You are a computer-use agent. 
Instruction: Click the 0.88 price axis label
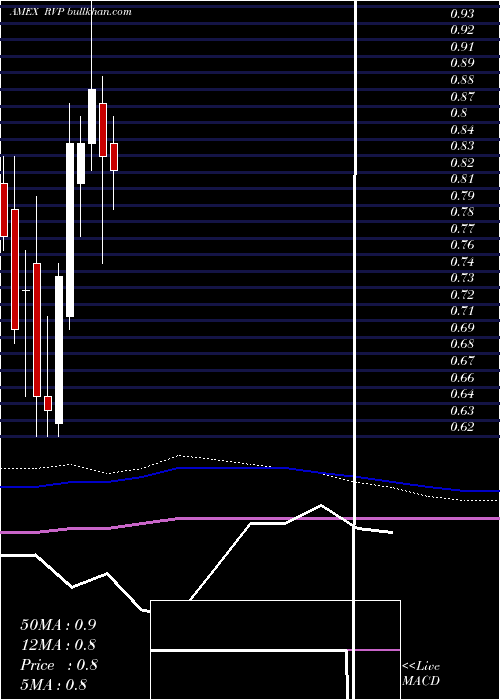[462, 80]
